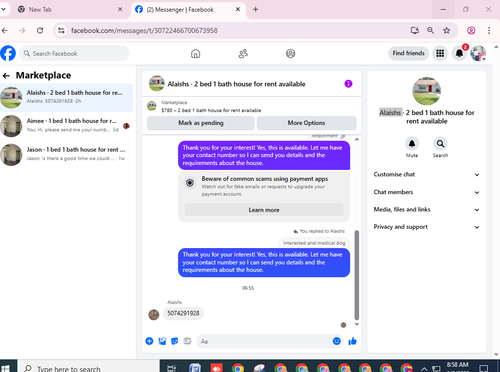Click browser back navigation arrow

[x=5, y=30]
